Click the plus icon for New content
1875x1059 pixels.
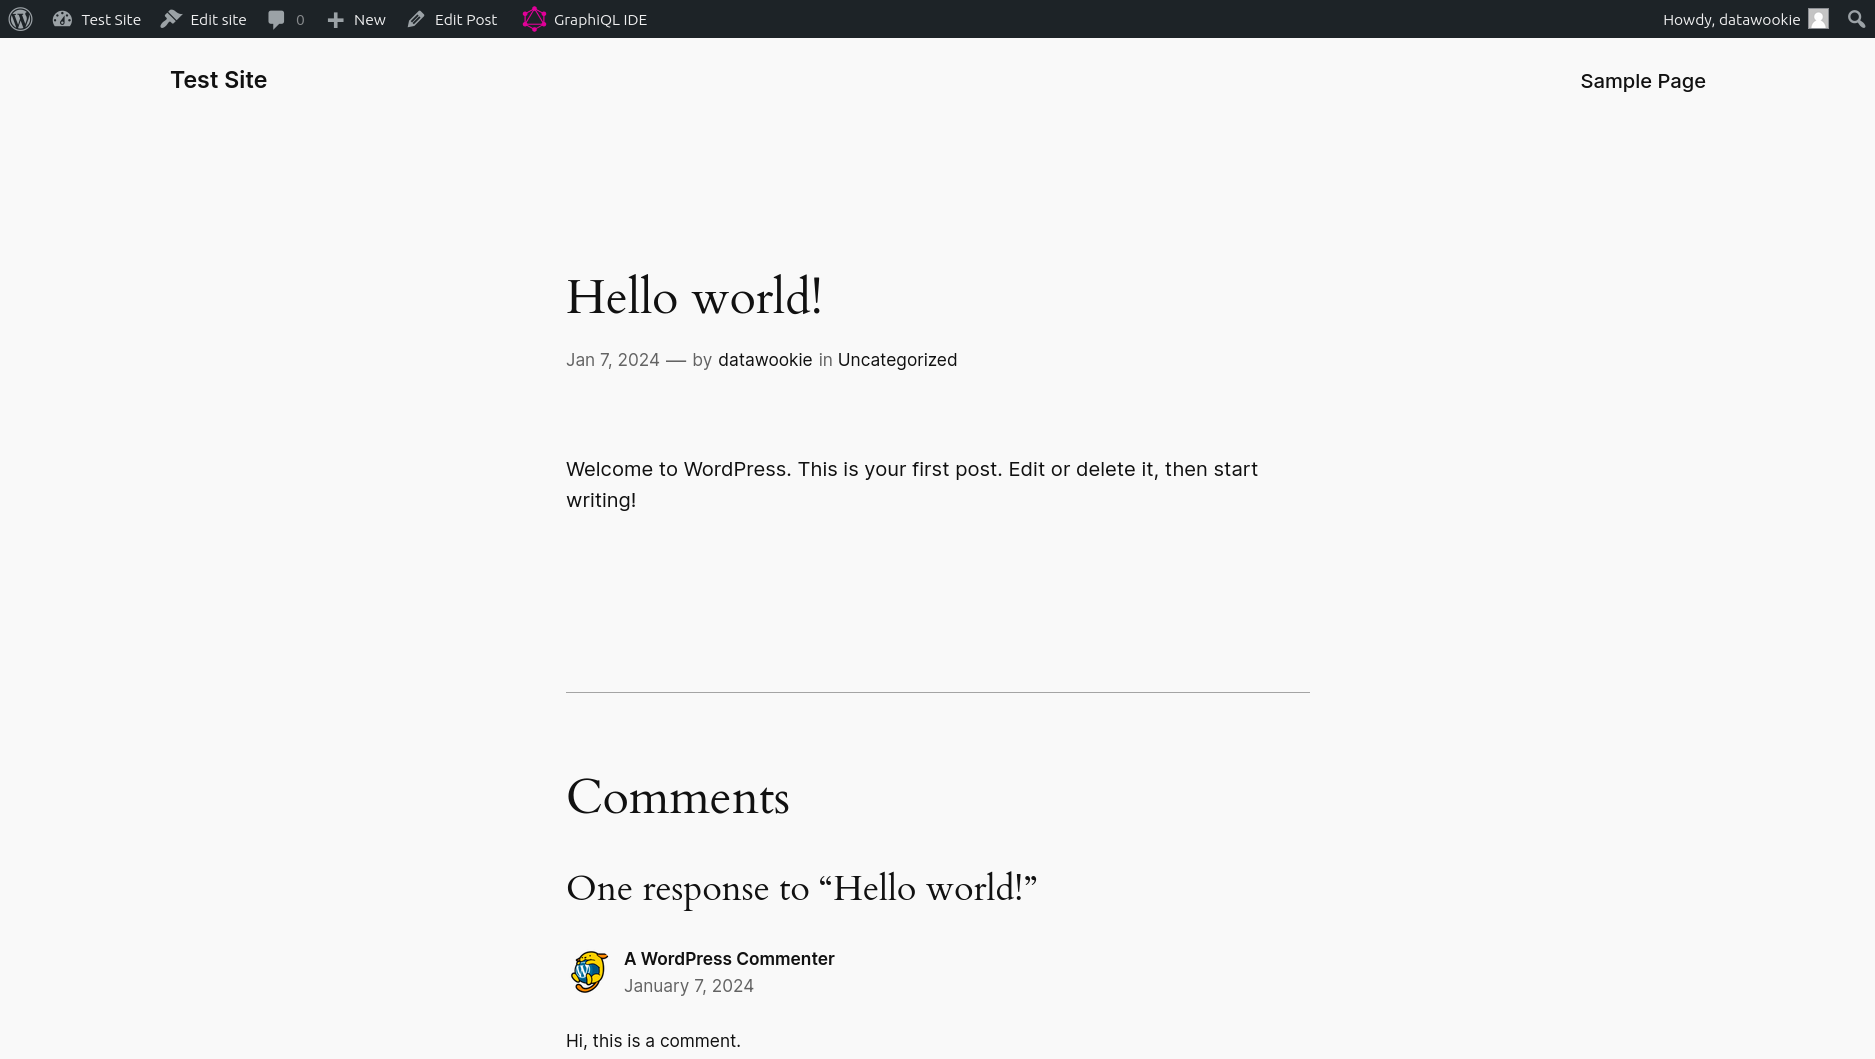point(335,19)
